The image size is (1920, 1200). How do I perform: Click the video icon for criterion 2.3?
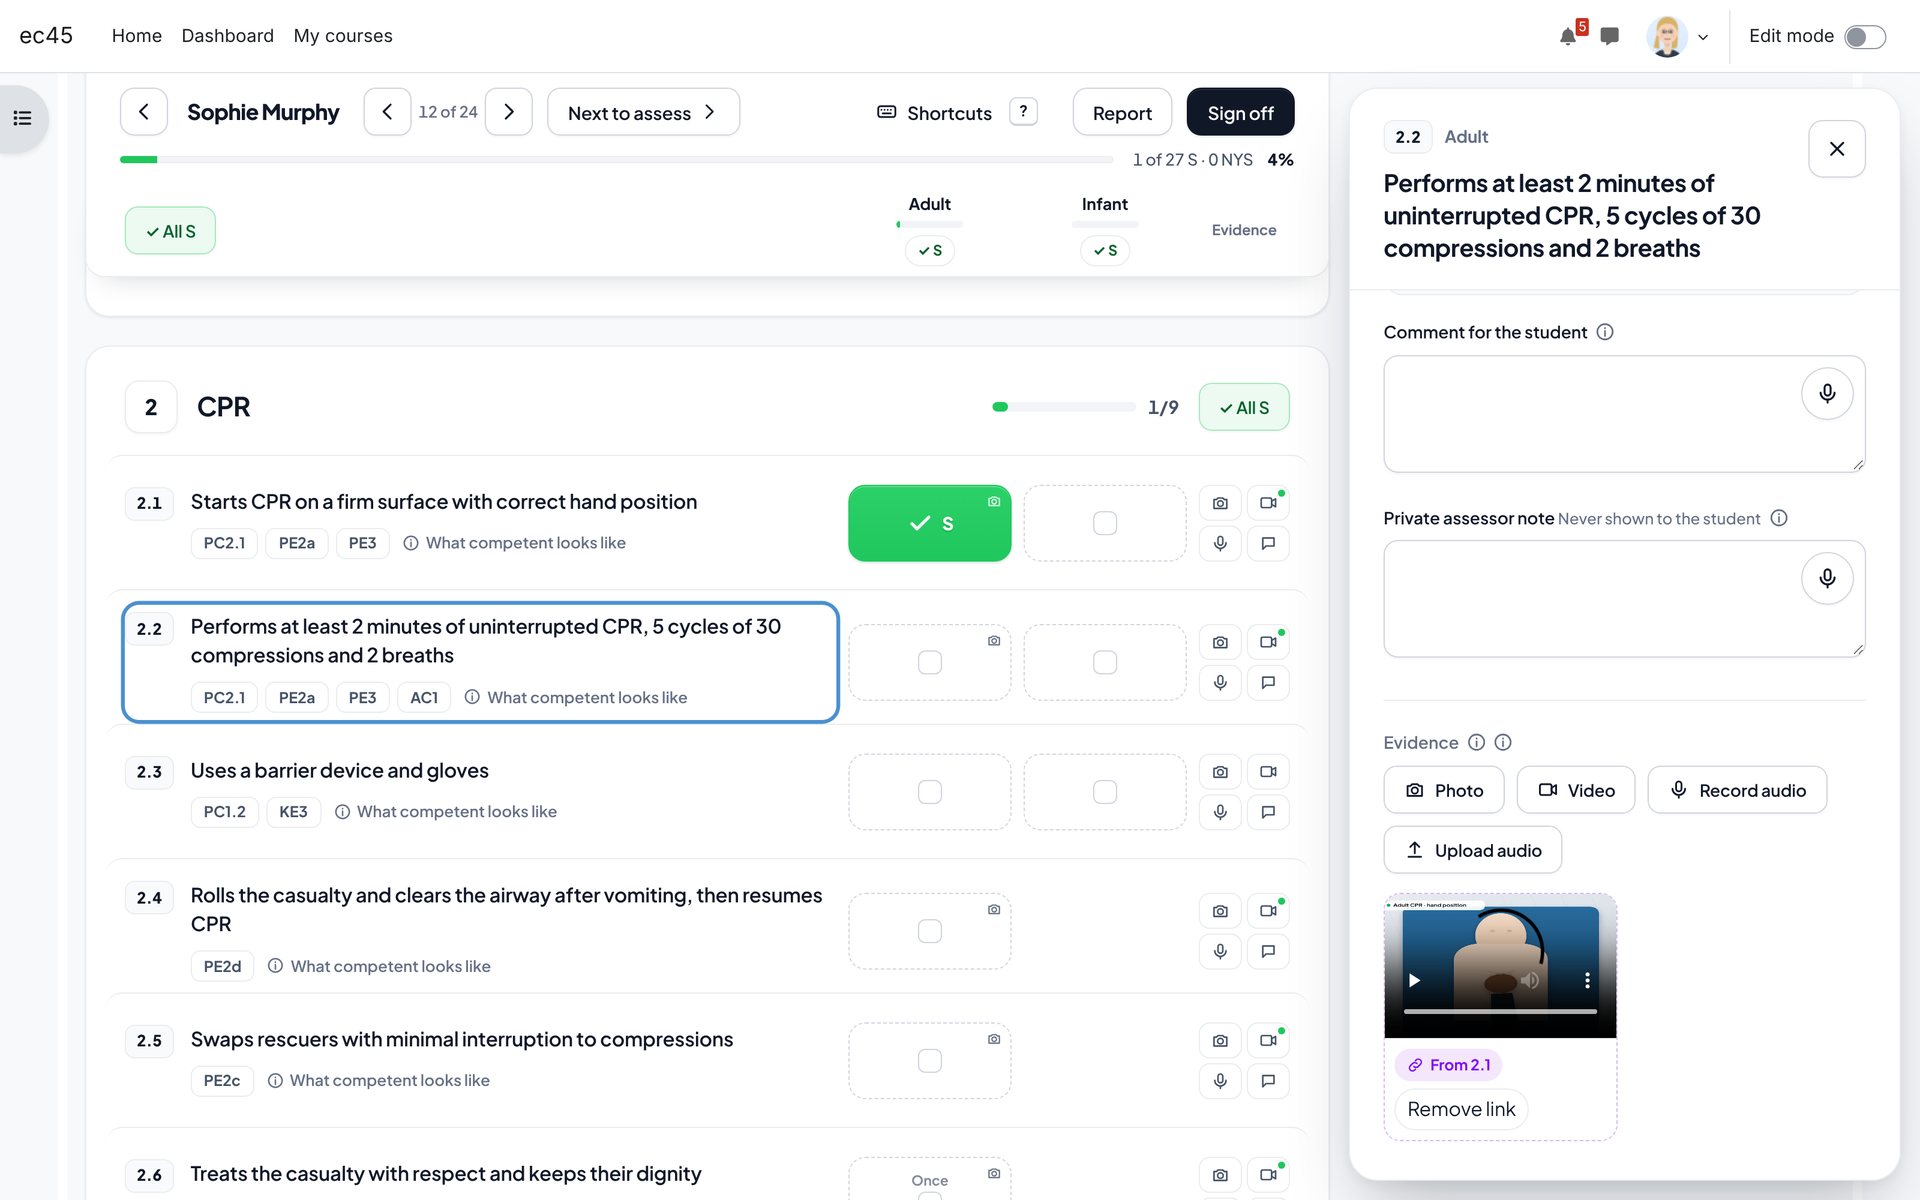[x=1268, y=771]
